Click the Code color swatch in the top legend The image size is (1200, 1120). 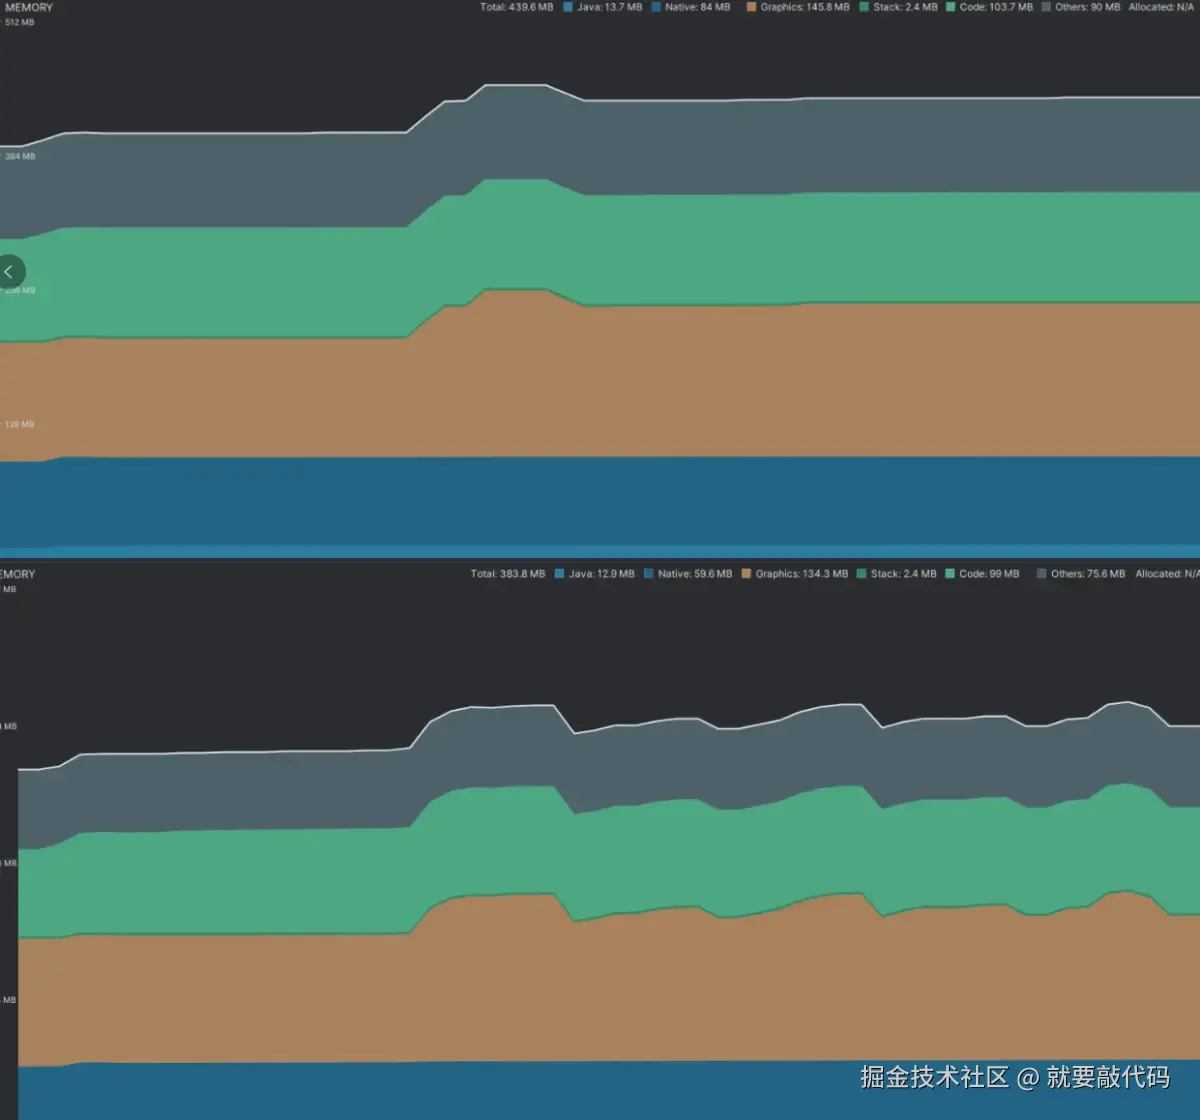pyautogui.click(x=950, y=7)
